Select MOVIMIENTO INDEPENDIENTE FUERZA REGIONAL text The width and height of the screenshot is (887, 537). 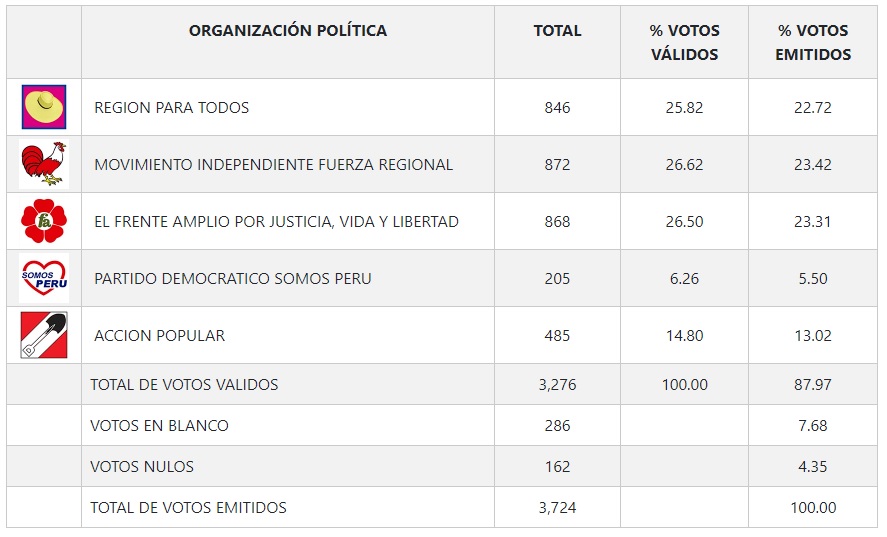273,165
